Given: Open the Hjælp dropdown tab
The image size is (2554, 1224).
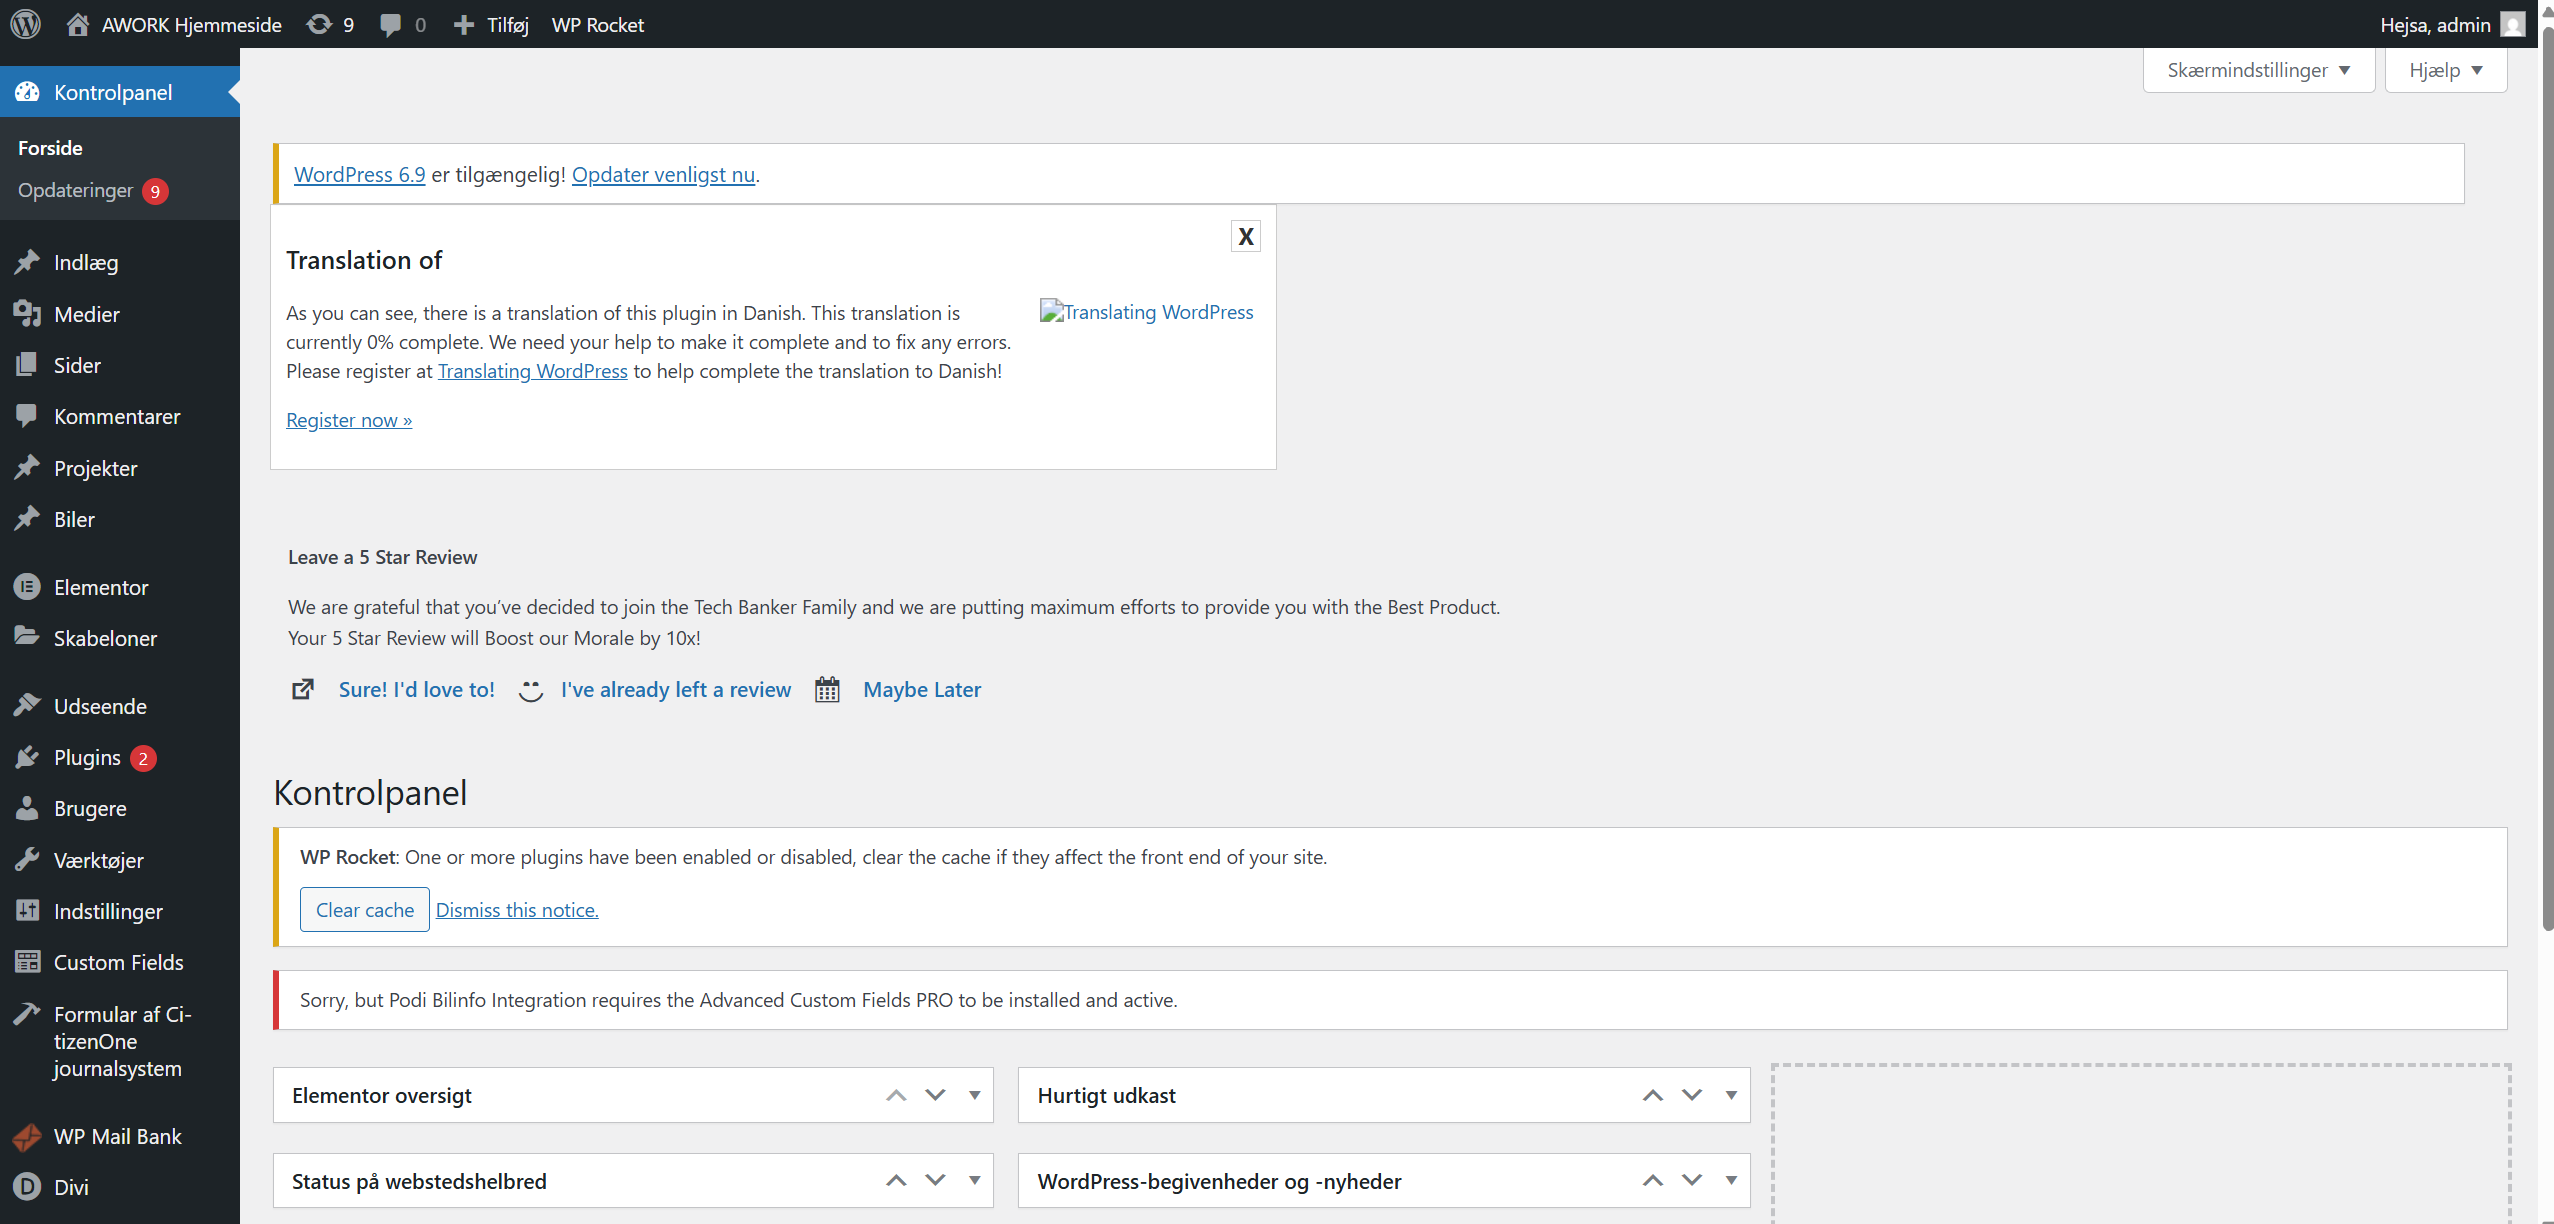Looking at the screenshot, I should [2445, 70].
